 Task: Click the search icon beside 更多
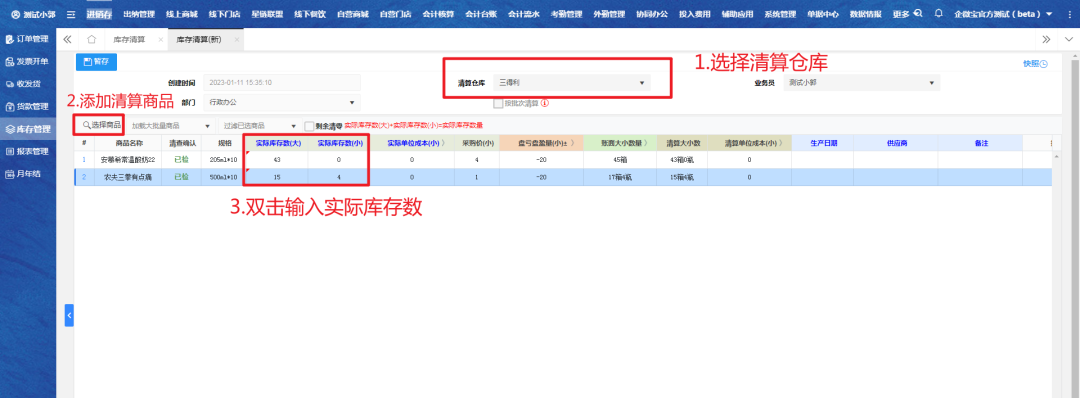918,14
